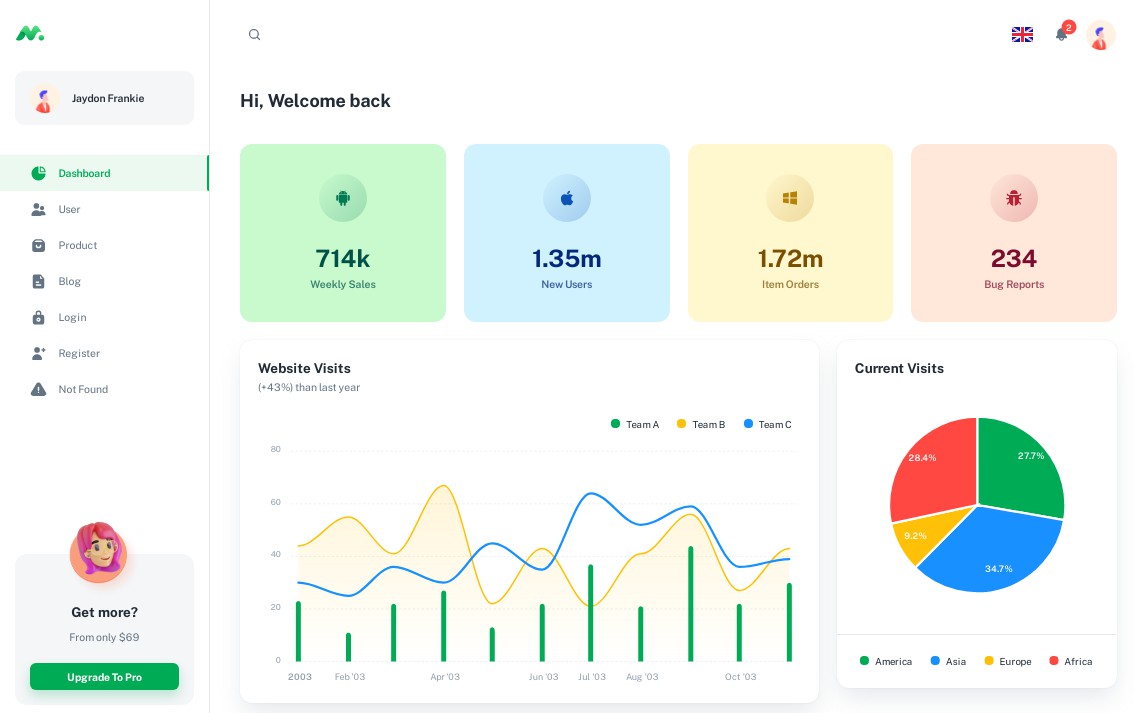Click the Windows icon on Item Orders card
Image resolution: width=1134 pixels, height=713 pixels.
pyautogui.click(x=790, y=198)
